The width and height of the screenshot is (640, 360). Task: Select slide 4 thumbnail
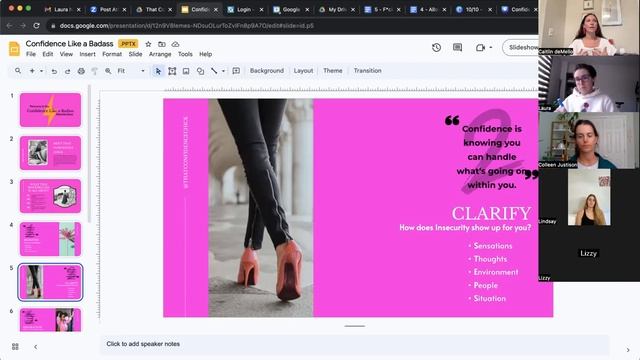tap(50, 239)
